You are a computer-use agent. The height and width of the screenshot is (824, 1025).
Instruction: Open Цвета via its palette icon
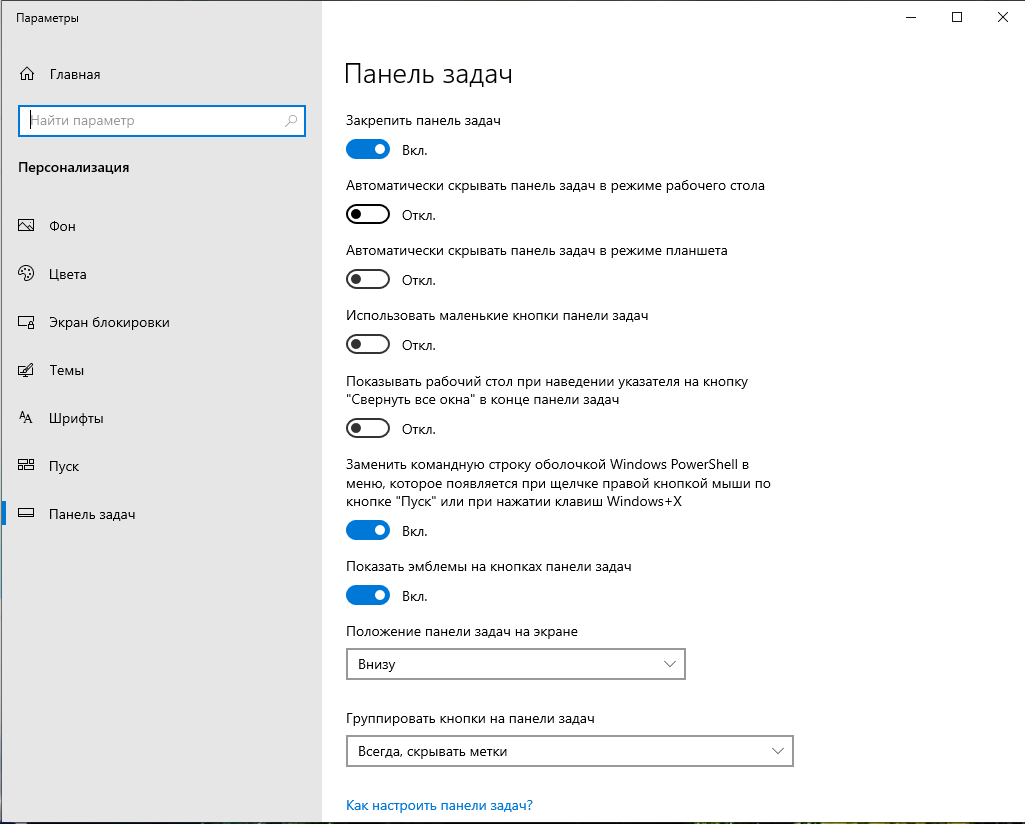point(27,274)
